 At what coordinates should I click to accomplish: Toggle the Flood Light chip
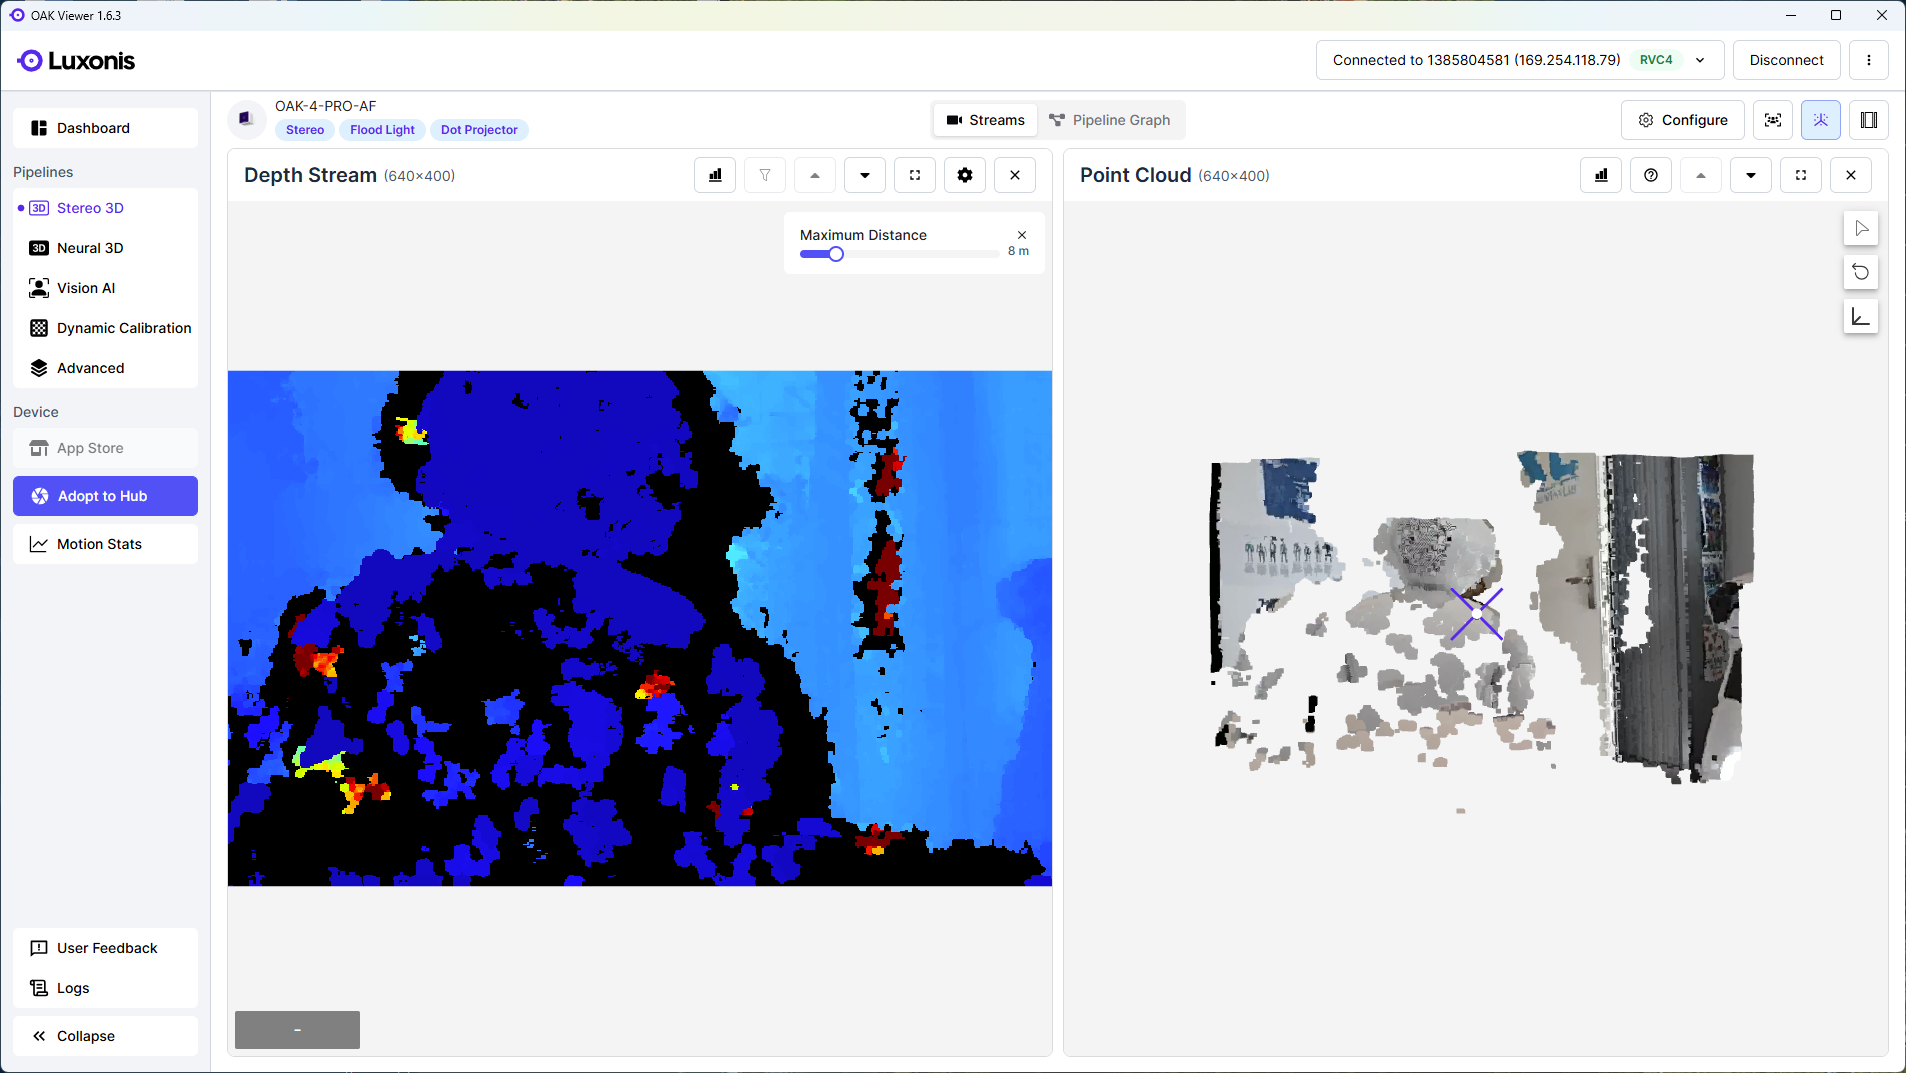382,130
